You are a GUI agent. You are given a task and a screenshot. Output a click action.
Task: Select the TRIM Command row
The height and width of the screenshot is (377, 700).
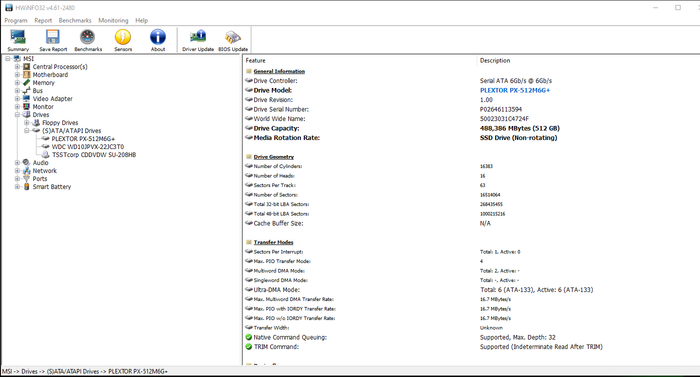(471, 347)
